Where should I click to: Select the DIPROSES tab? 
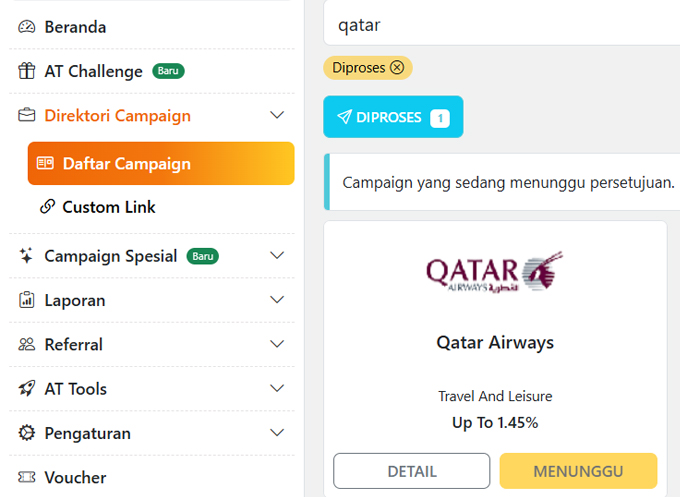pos(393,117)
